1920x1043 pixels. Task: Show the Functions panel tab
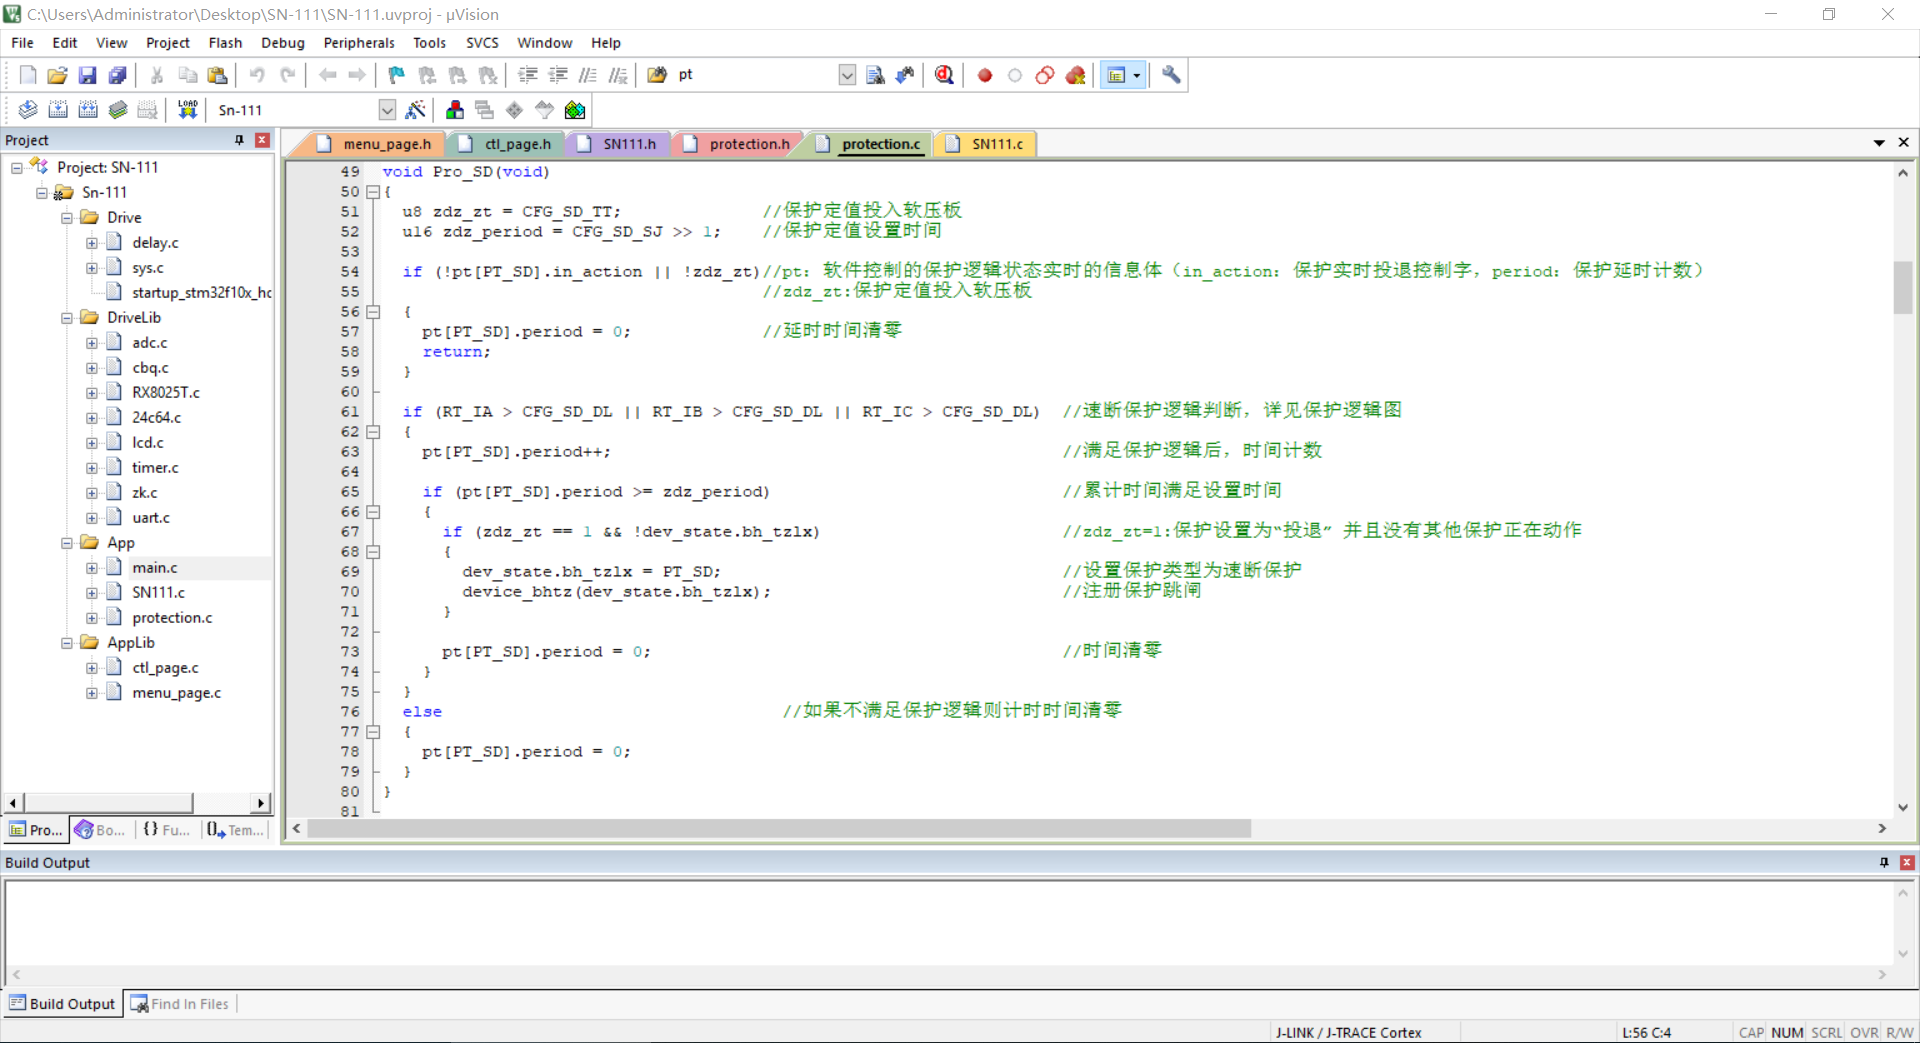pos(166,830)
